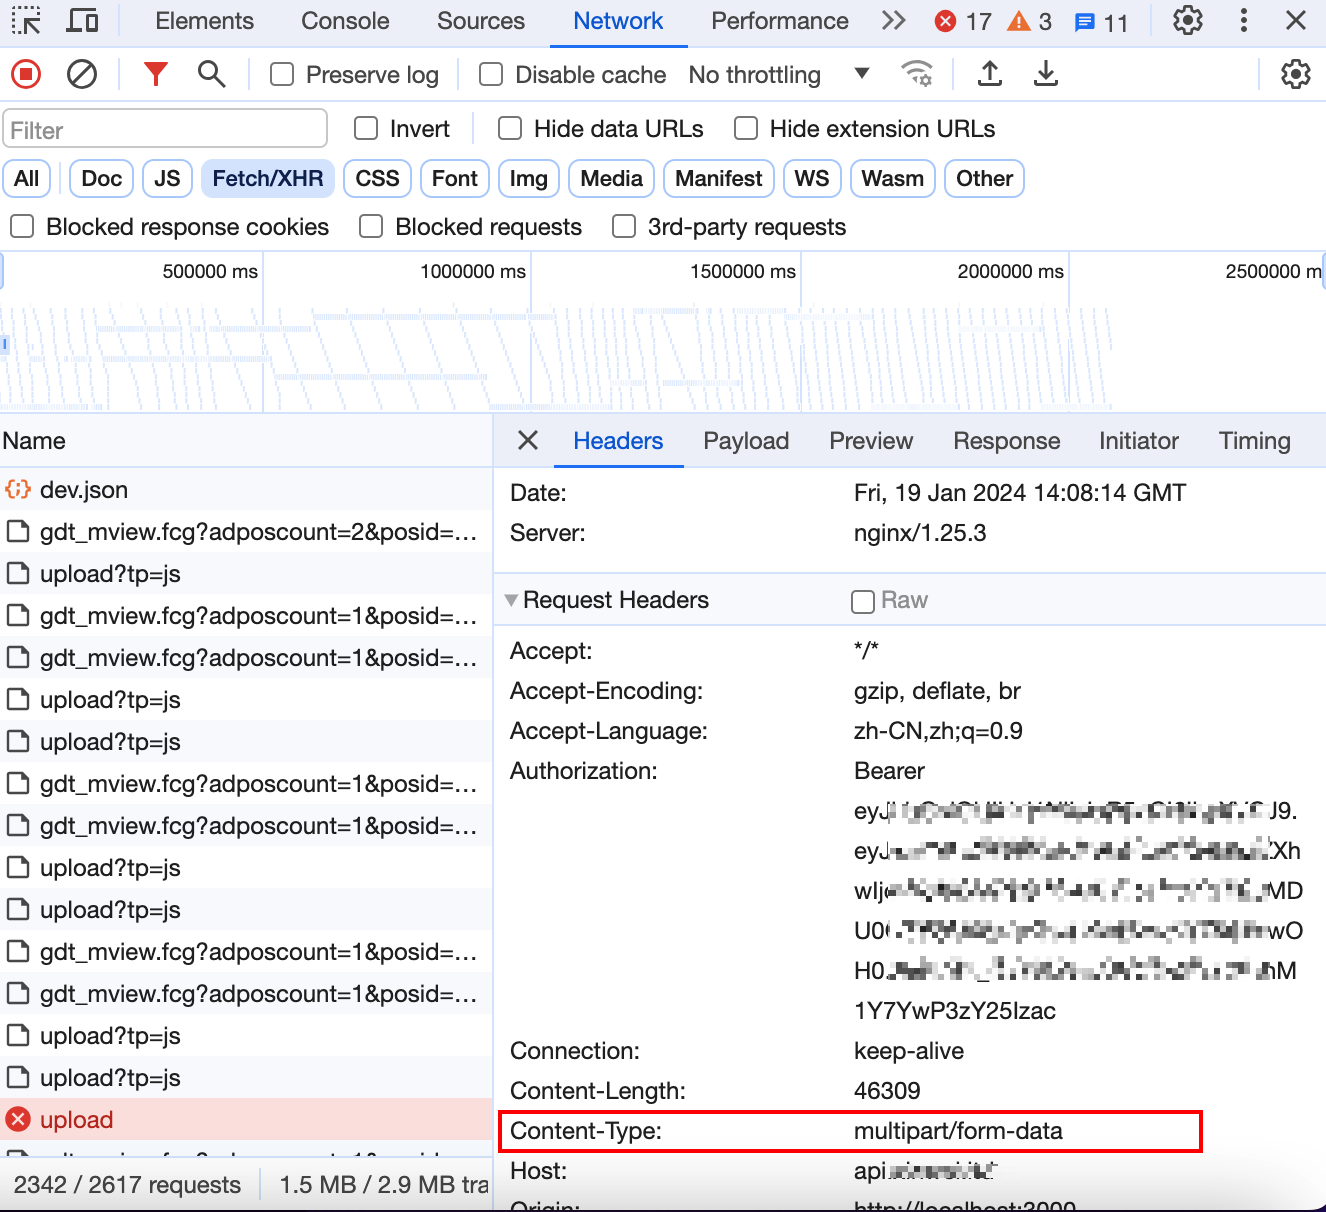Collapse the Request Headers section
This screenshot has height=1212, width=1326.
tap(512, 600)
